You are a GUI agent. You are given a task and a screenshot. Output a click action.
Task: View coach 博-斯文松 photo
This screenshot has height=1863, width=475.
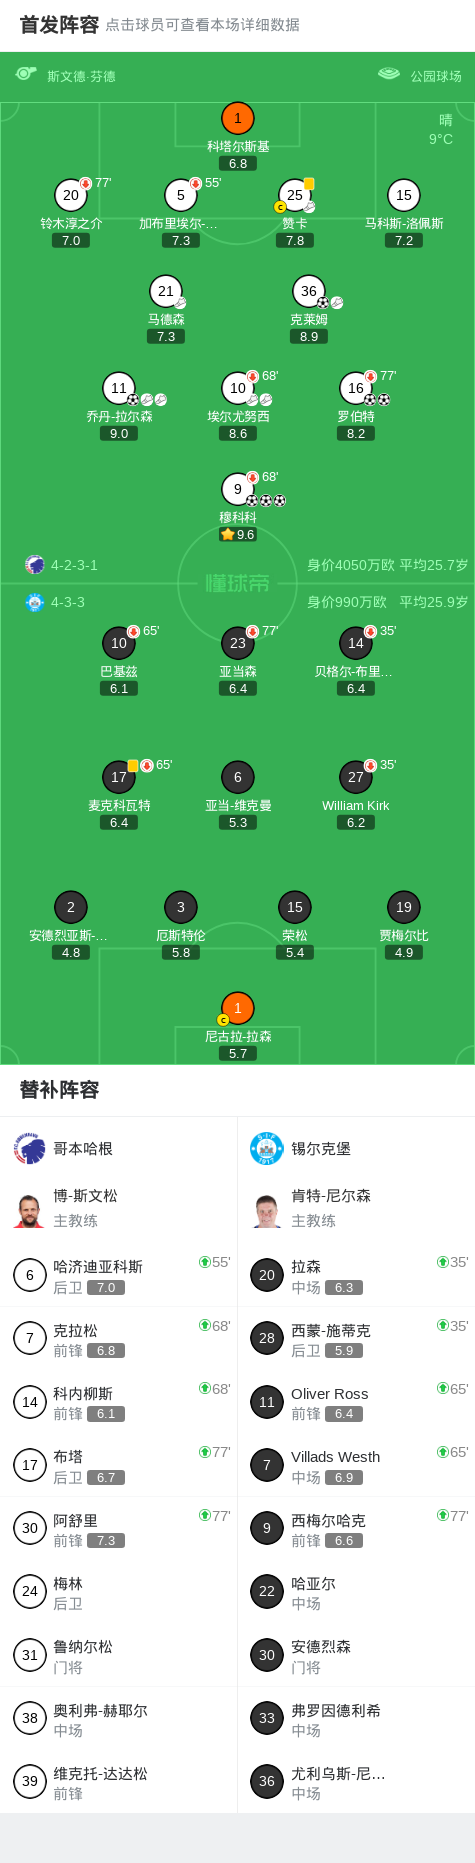coord(30,1209)
